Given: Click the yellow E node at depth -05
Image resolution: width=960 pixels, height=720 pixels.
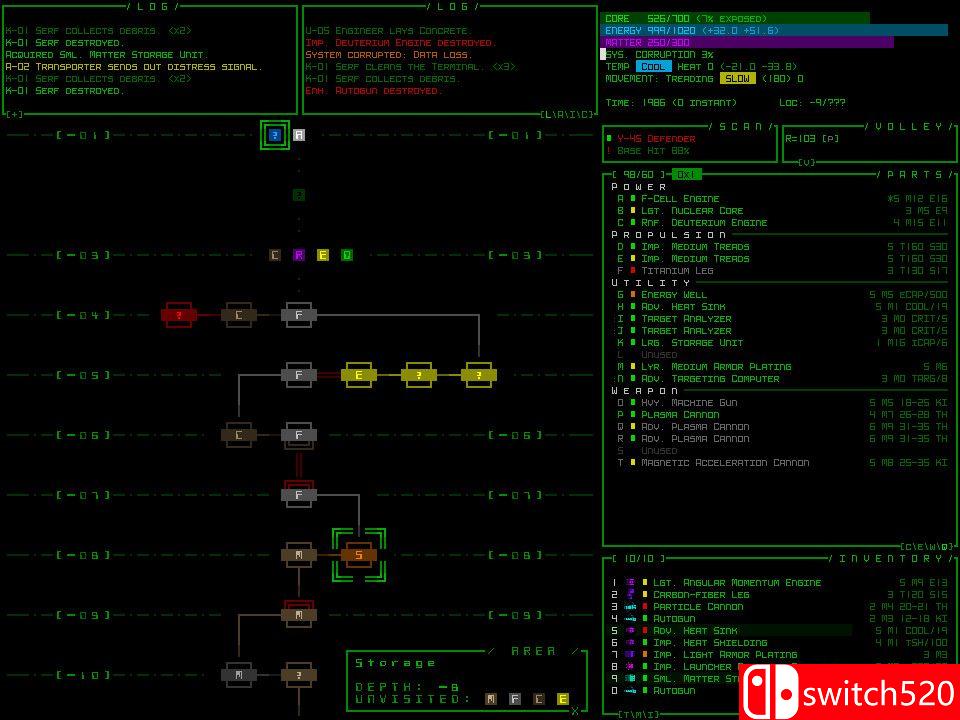Looking at the screenshot, I should [358, 376].
